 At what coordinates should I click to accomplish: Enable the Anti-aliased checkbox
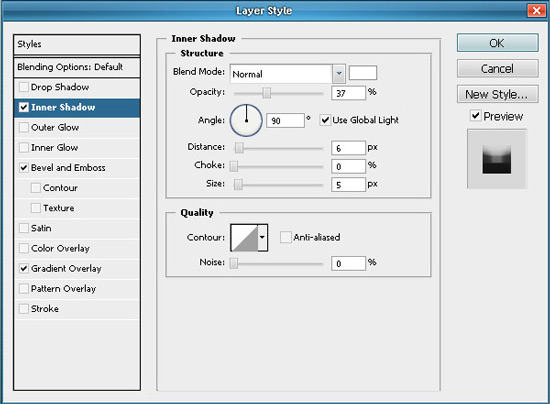pos(285,237)
